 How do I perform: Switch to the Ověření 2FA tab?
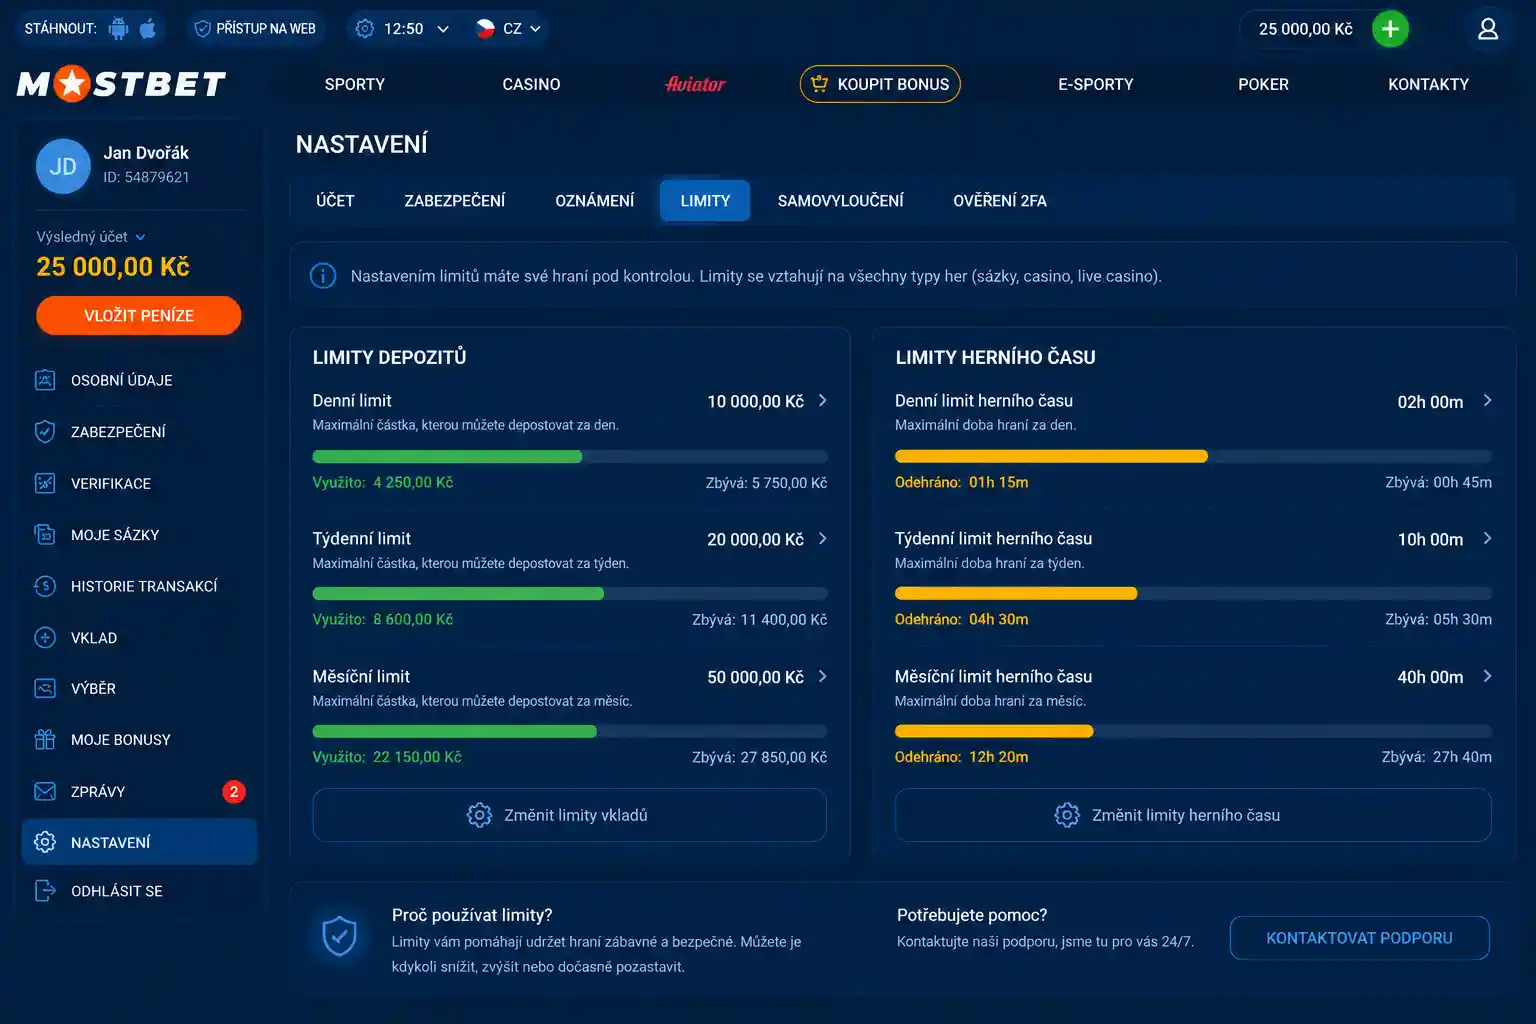pyautogui.click(x=1000, y=201)
